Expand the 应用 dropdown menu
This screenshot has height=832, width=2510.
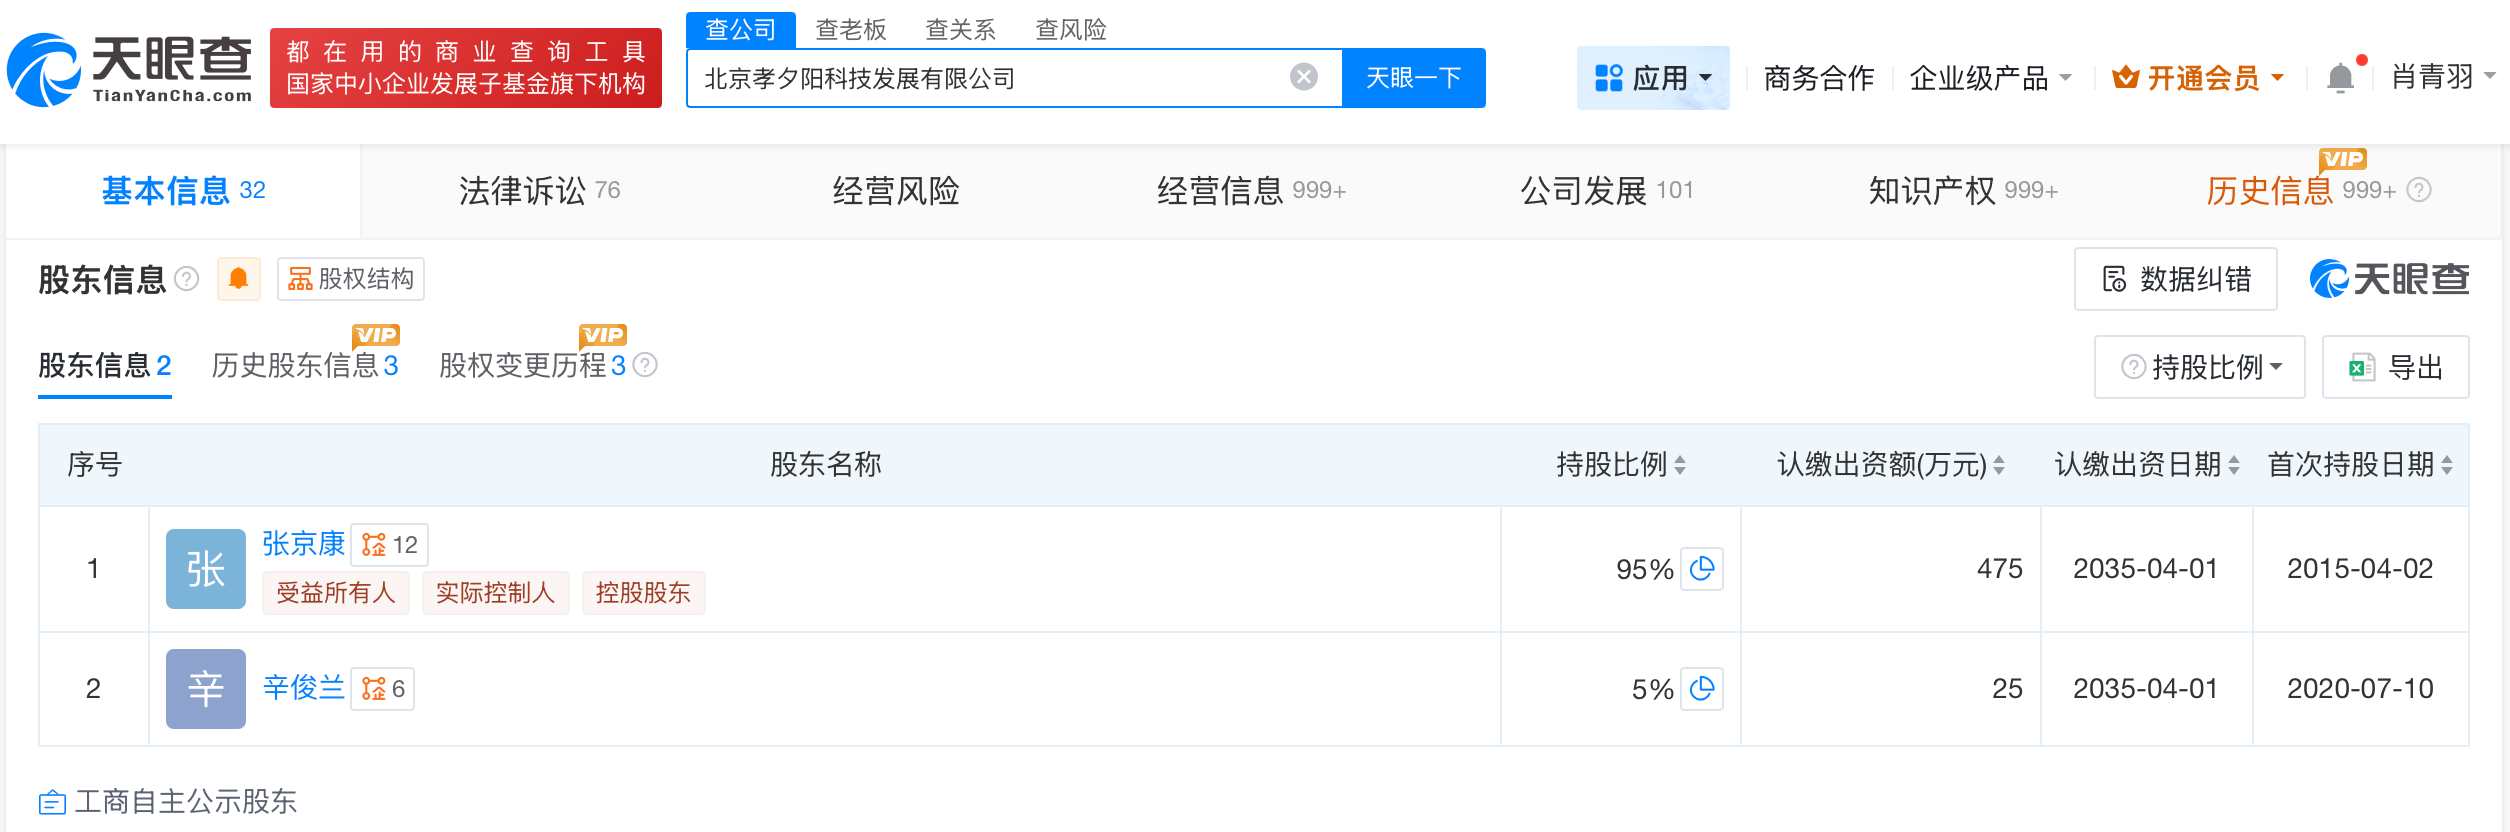[1653, 78]
